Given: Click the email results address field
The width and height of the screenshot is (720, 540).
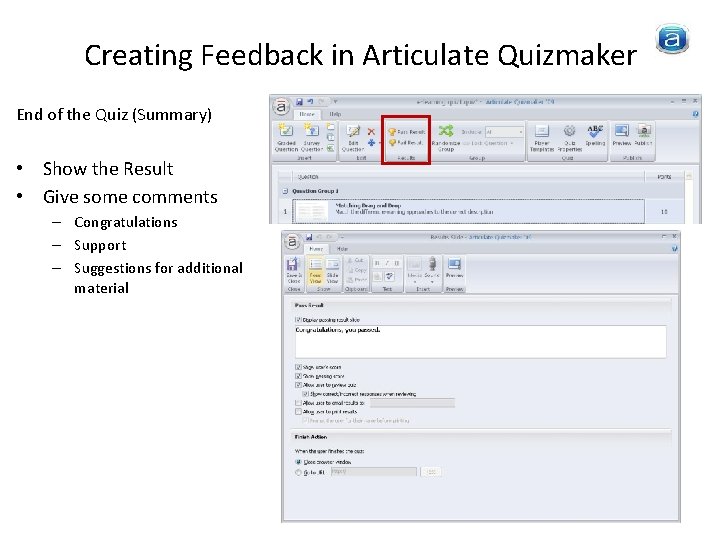Looking at the screenshot, I should [x=412, y=403].
